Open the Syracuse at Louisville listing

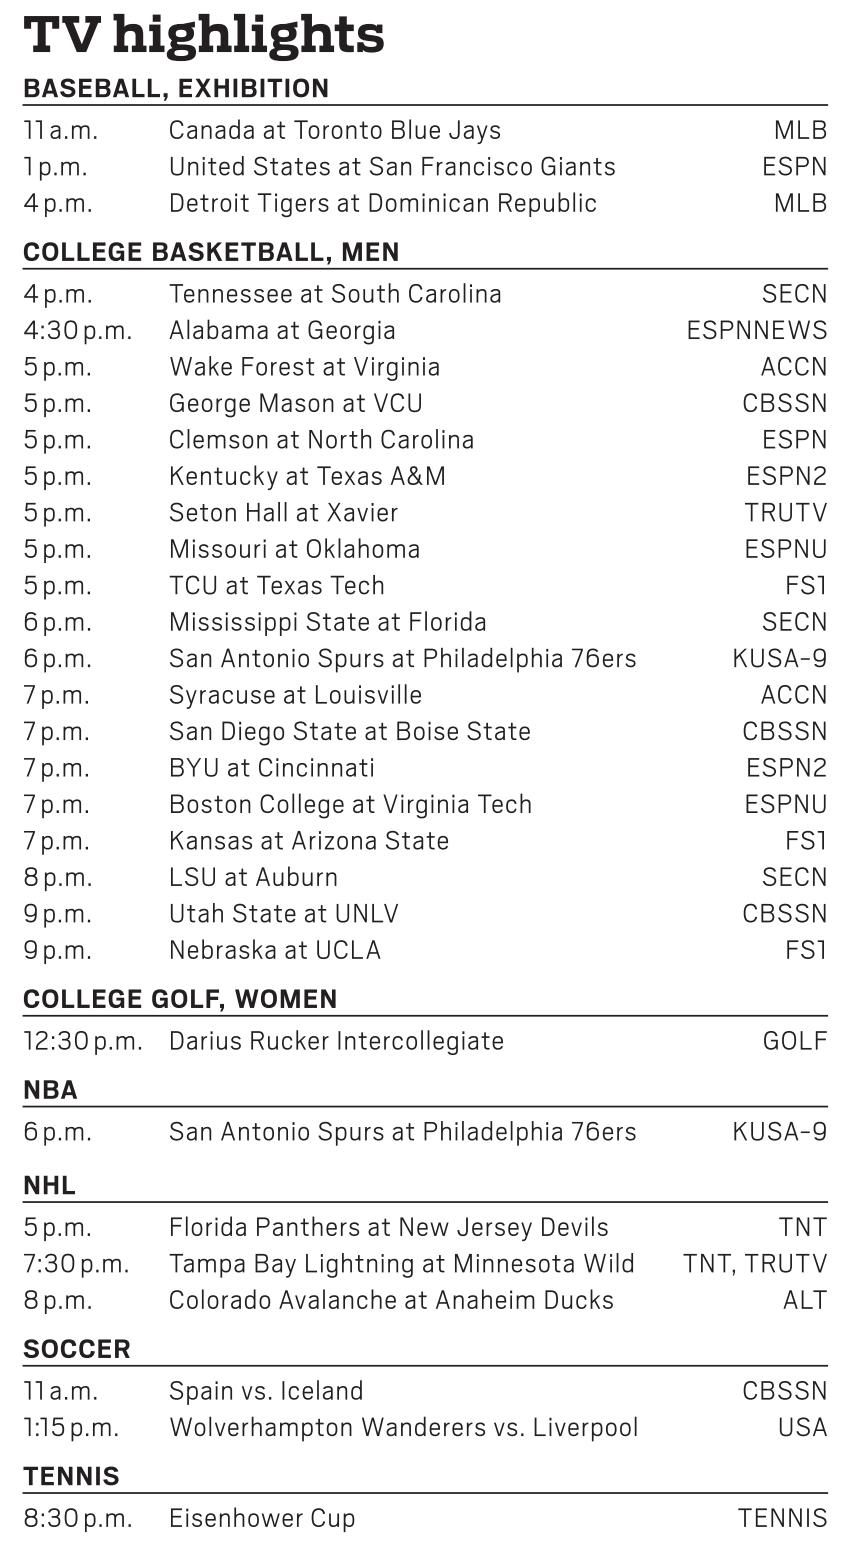tap(295, 695)
